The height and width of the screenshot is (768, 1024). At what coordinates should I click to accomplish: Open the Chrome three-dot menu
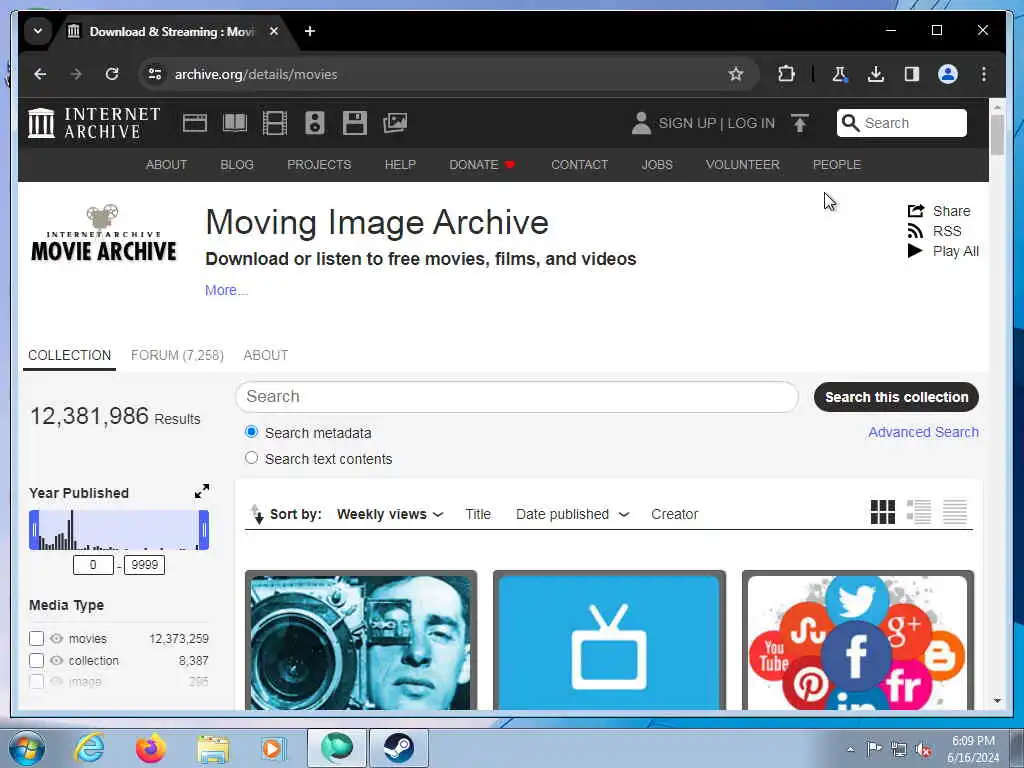984,74
